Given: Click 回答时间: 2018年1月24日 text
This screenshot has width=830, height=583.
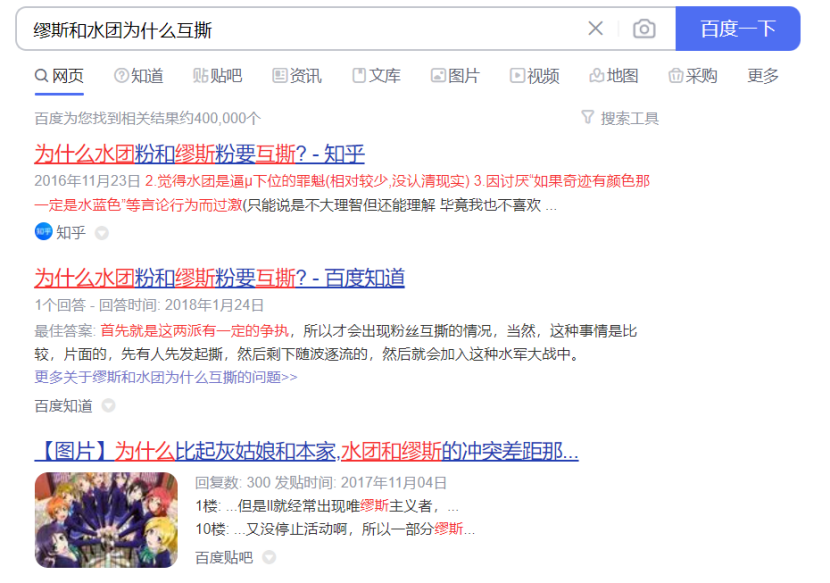Looking at the screenshot, I should pos(182,305).
